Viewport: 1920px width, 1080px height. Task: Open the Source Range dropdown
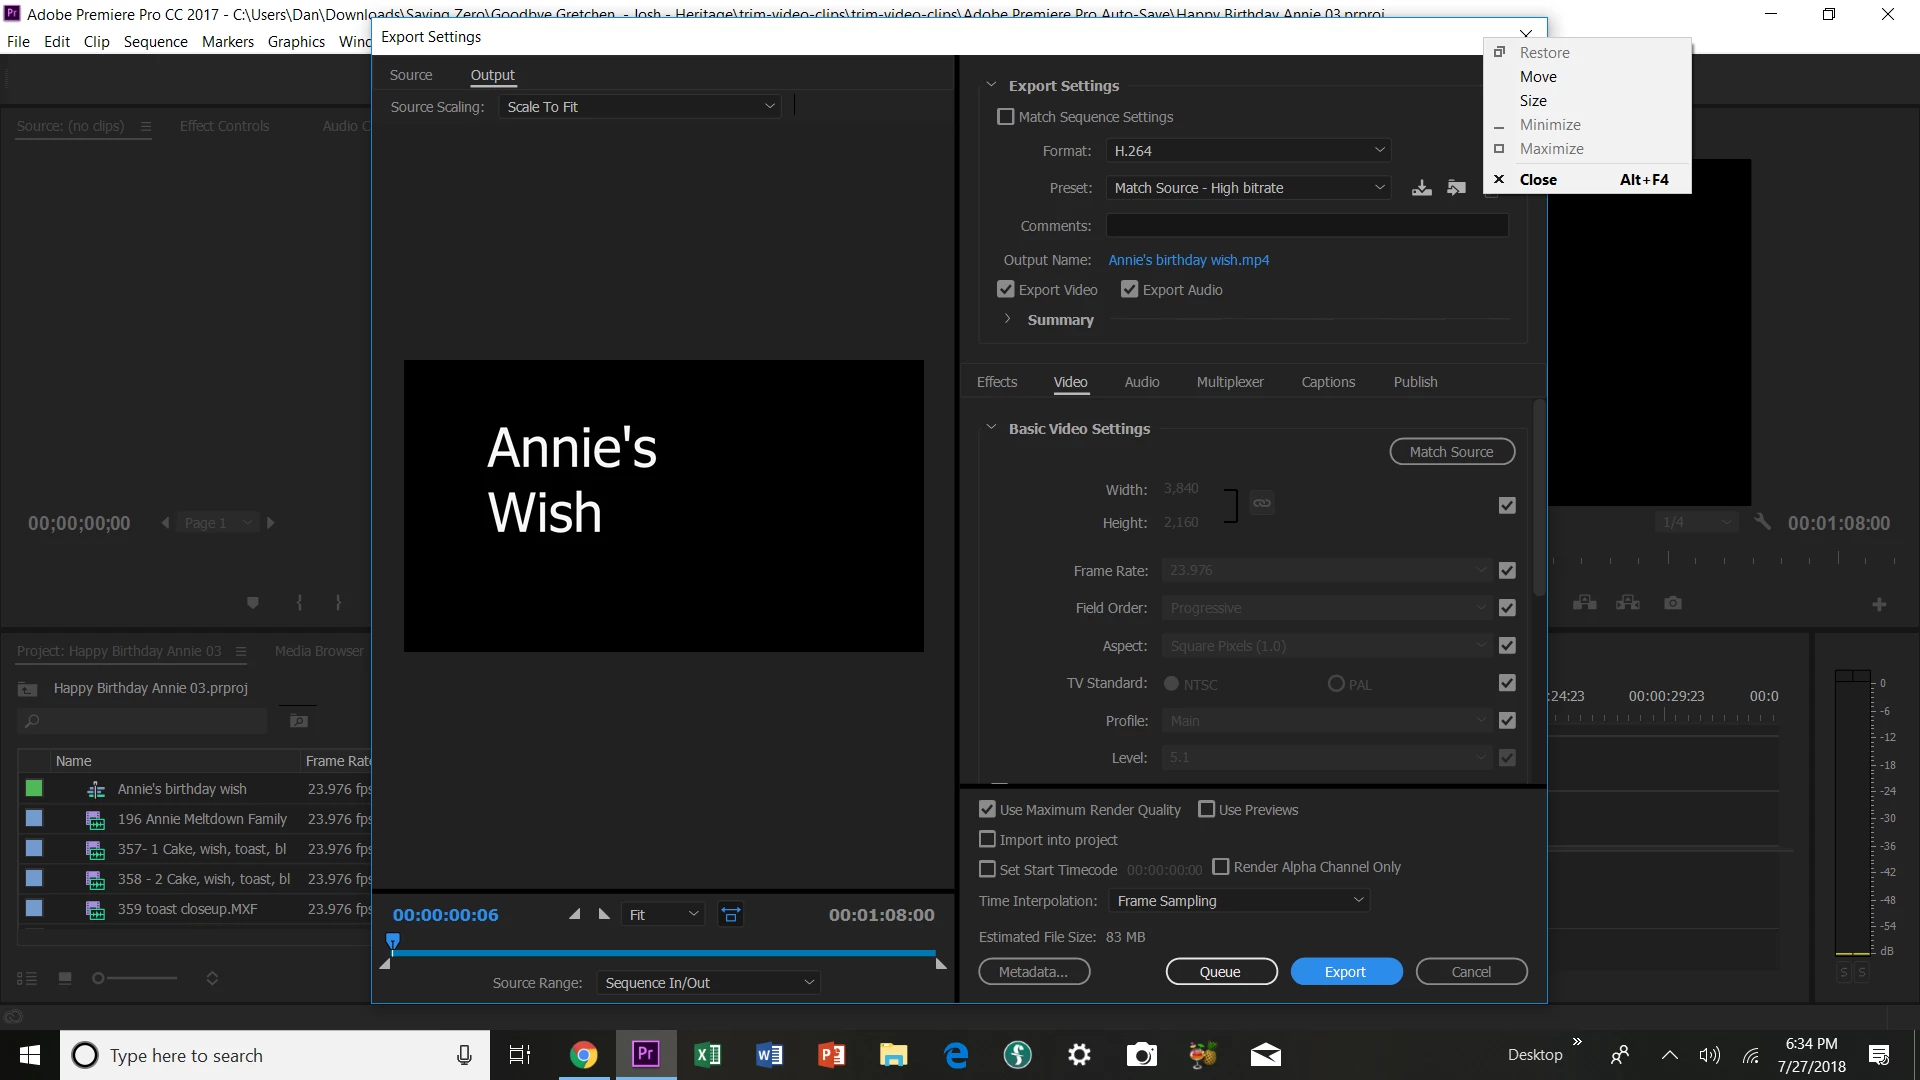708,983
